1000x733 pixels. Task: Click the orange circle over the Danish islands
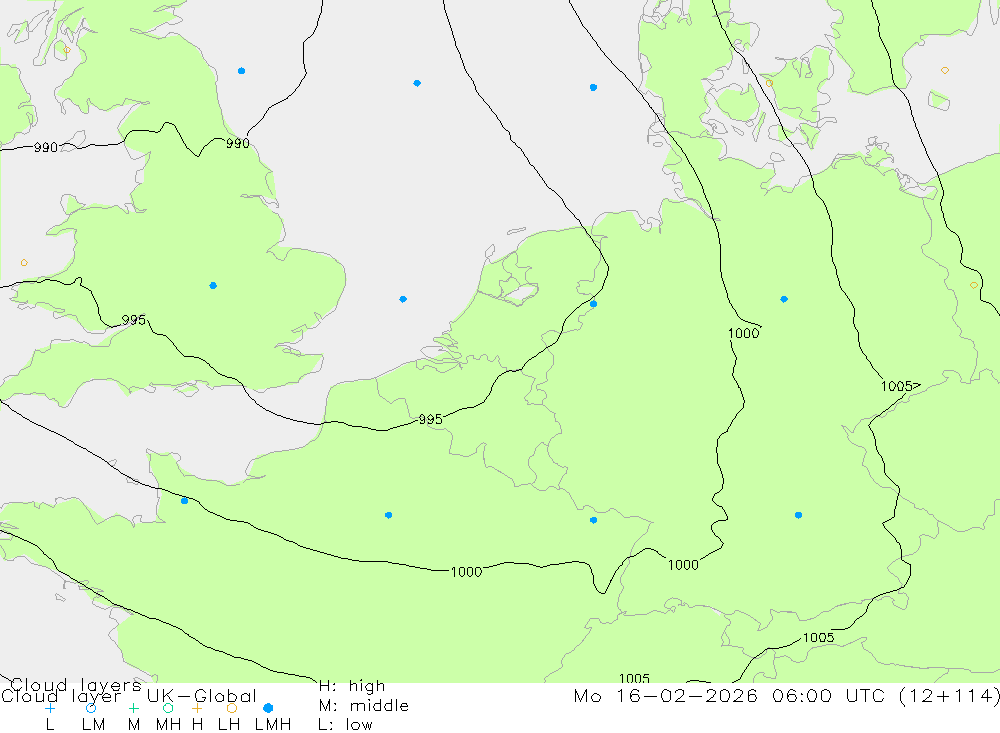[x=769, y=84]
